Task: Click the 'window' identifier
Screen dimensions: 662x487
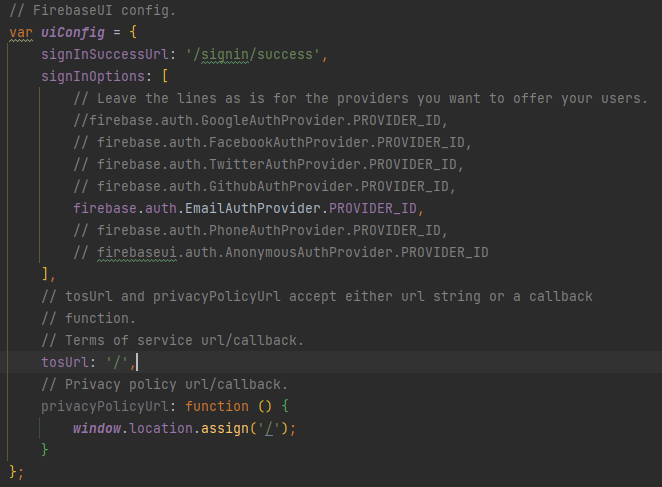Action: (97, 428)
